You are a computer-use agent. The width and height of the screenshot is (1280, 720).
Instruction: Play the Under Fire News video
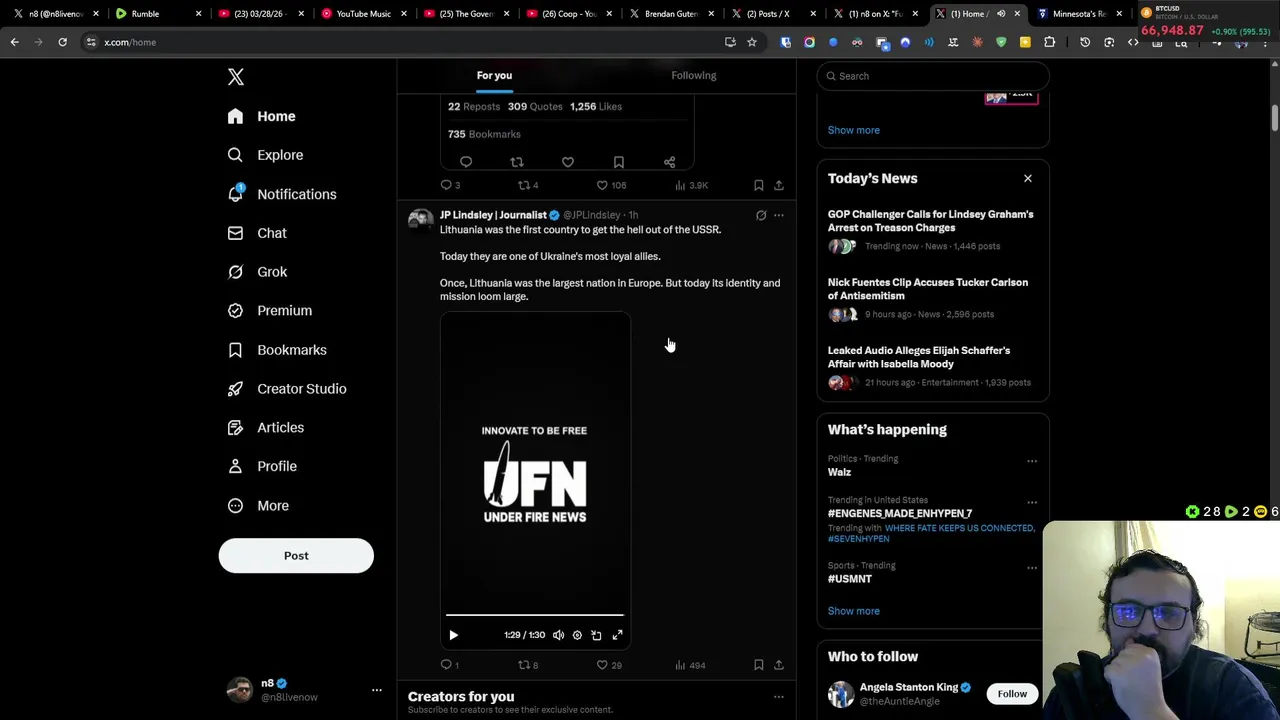(453, 635)
